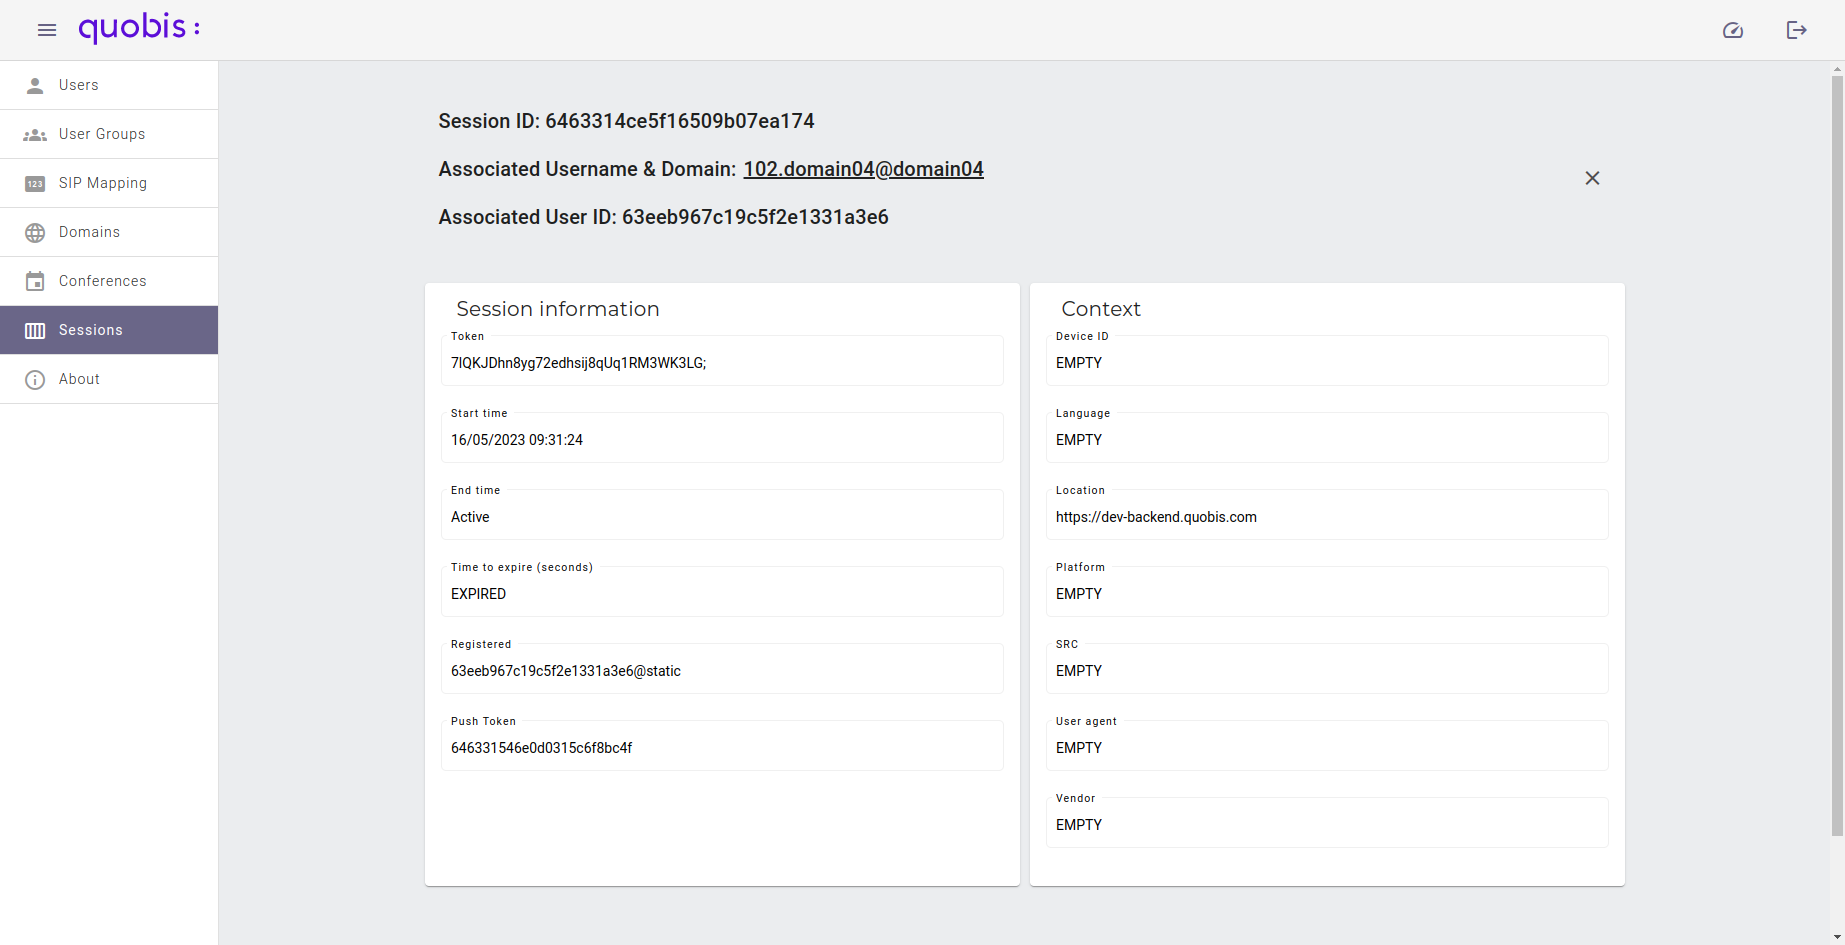
Task: Click the Session information heading
Action: [x=558, y=309]
